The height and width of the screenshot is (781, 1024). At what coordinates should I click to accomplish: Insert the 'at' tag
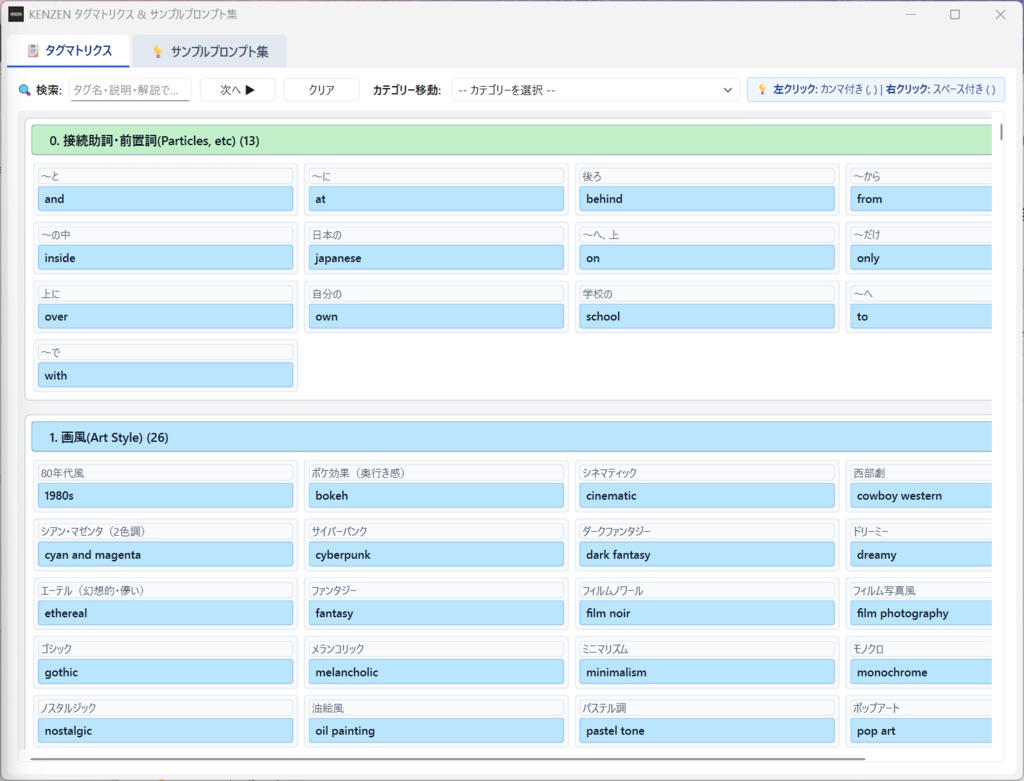[436, 199]
